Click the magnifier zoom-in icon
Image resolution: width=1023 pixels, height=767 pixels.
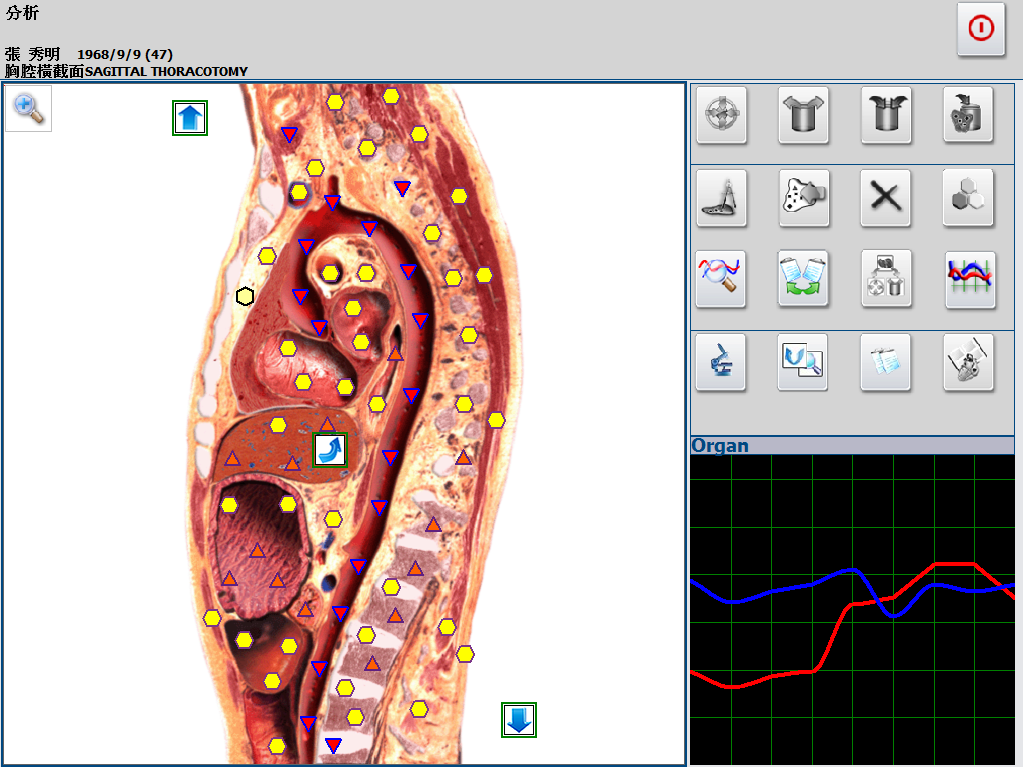(29, 109)
